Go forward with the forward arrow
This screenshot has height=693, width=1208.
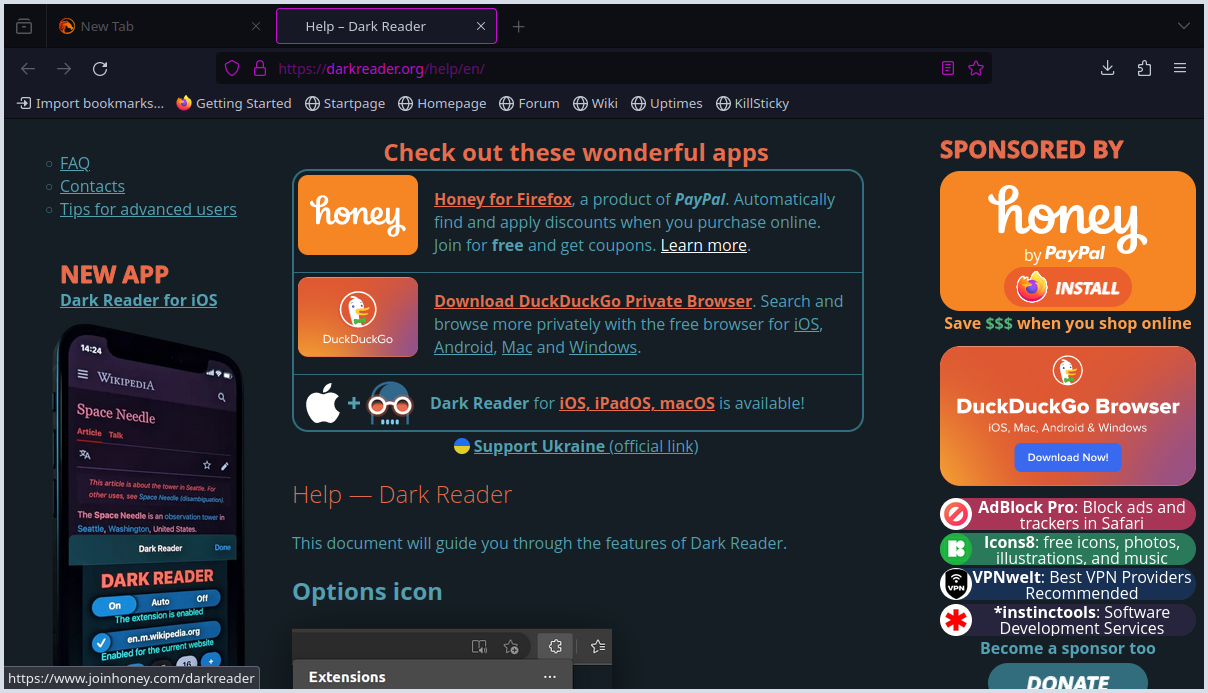click(x=64, y=69)
